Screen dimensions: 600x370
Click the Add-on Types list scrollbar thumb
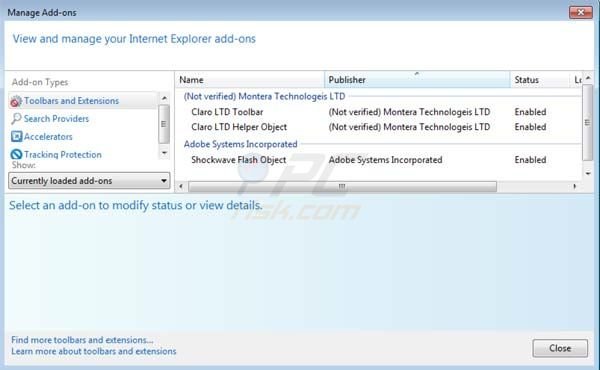point(164,124)
